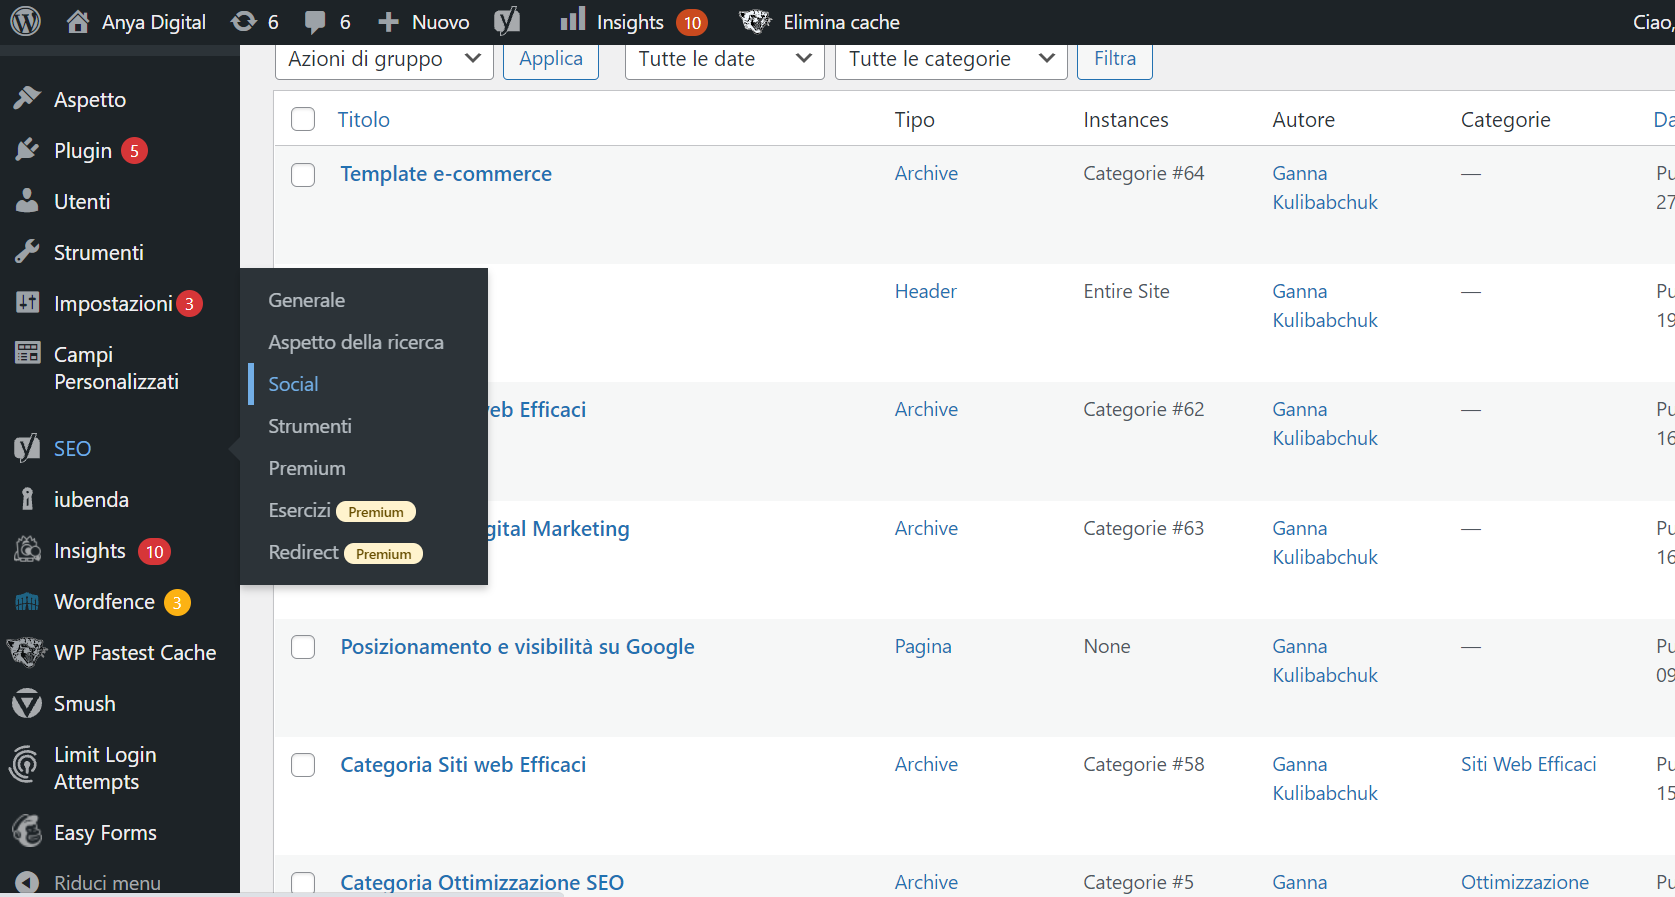Open the Yoast SEO icon in admin bar
1675x897 pixels.
point(507,21)
